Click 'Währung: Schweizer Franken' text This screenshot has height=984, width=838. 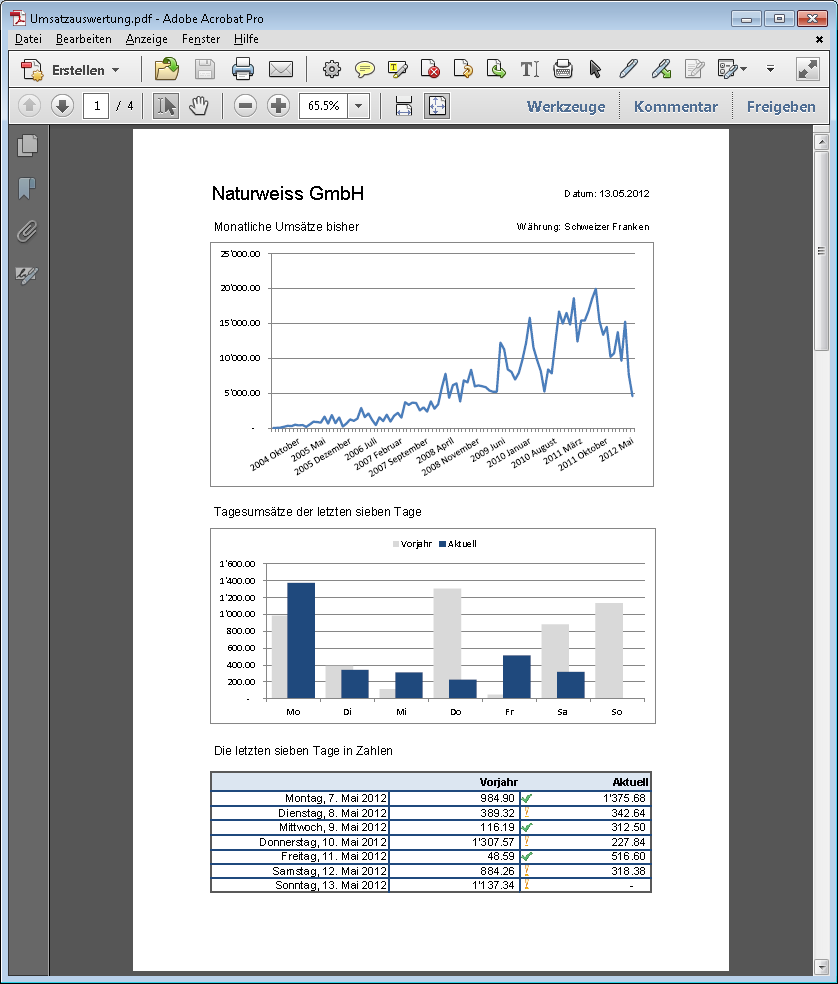pyautogui.click(x=583, y=227)
